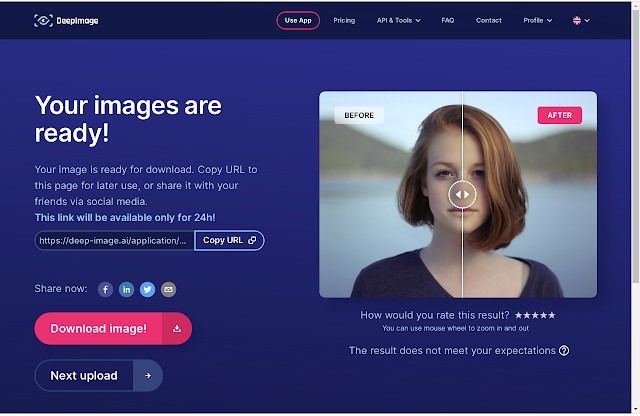Share result via email icon
The image size is (640, 416).
pos(168,289)
